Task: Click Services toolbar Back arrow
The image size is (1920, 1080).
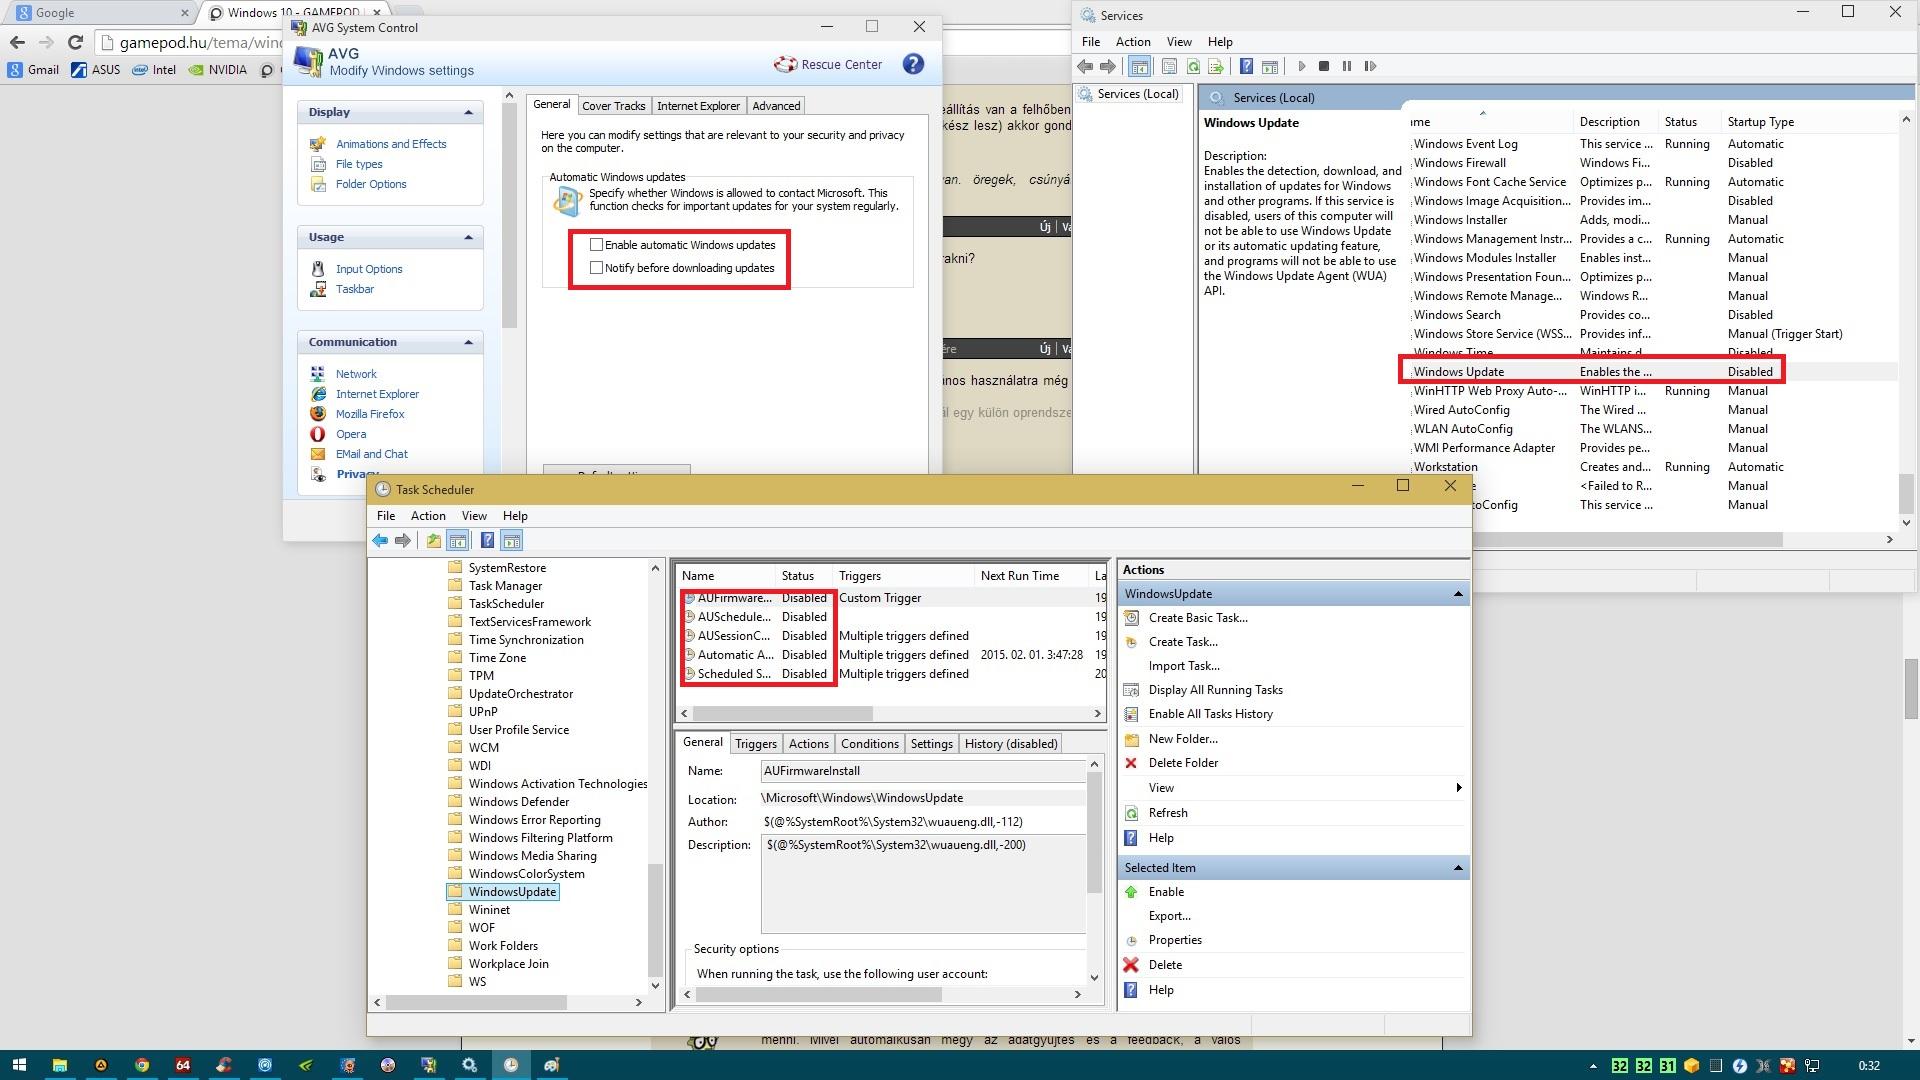Action: pyautogui.click(x=1085, y=67)
